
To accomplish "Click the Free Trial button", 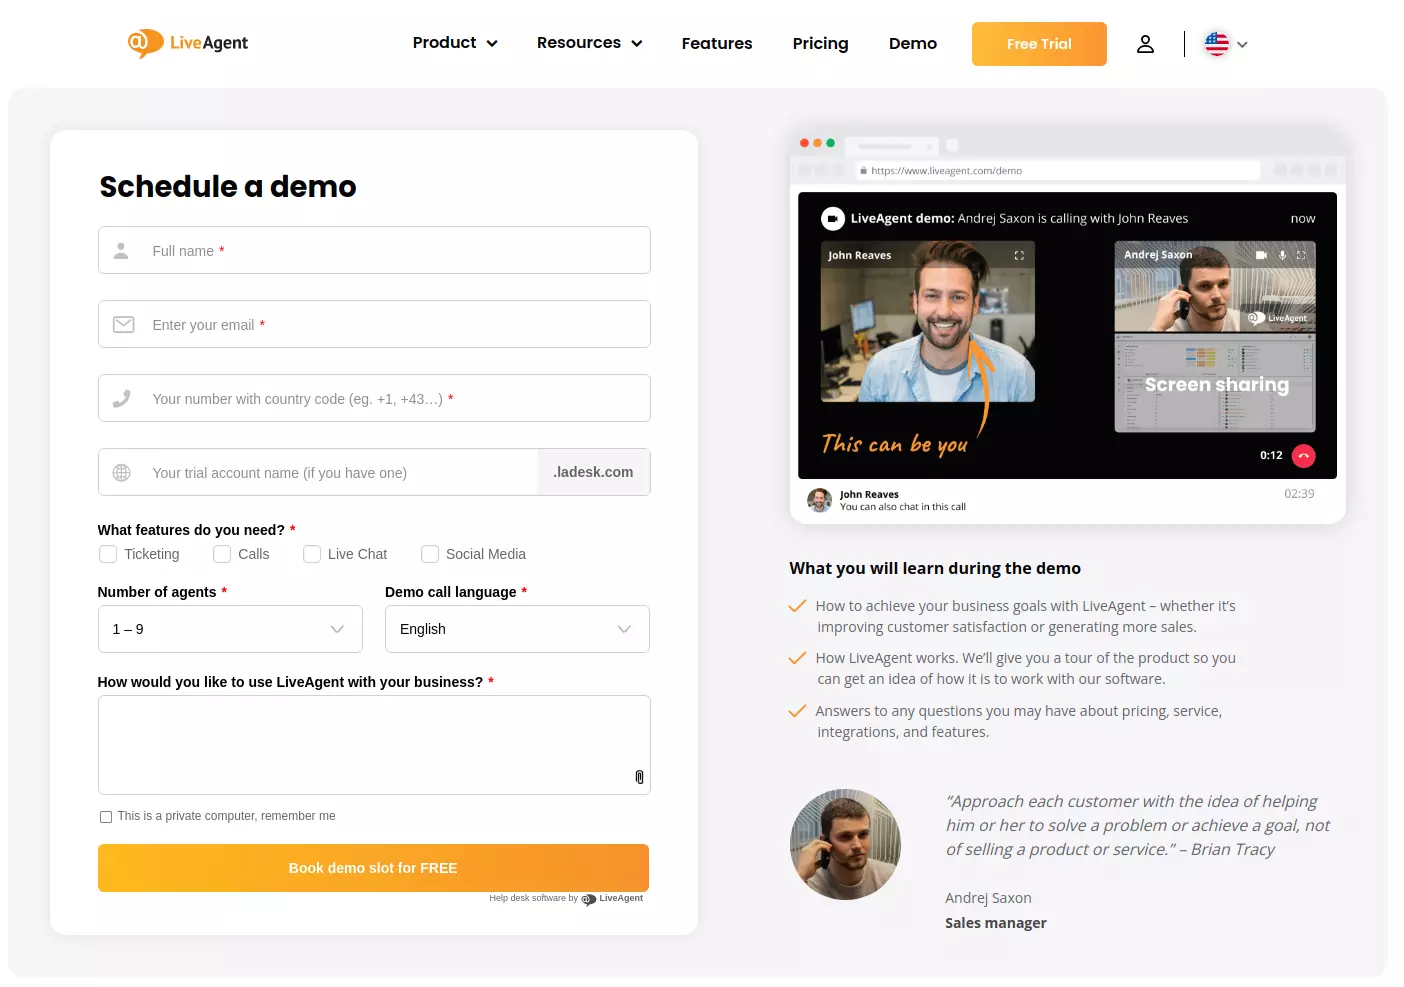I will (x=1039, y=43).
